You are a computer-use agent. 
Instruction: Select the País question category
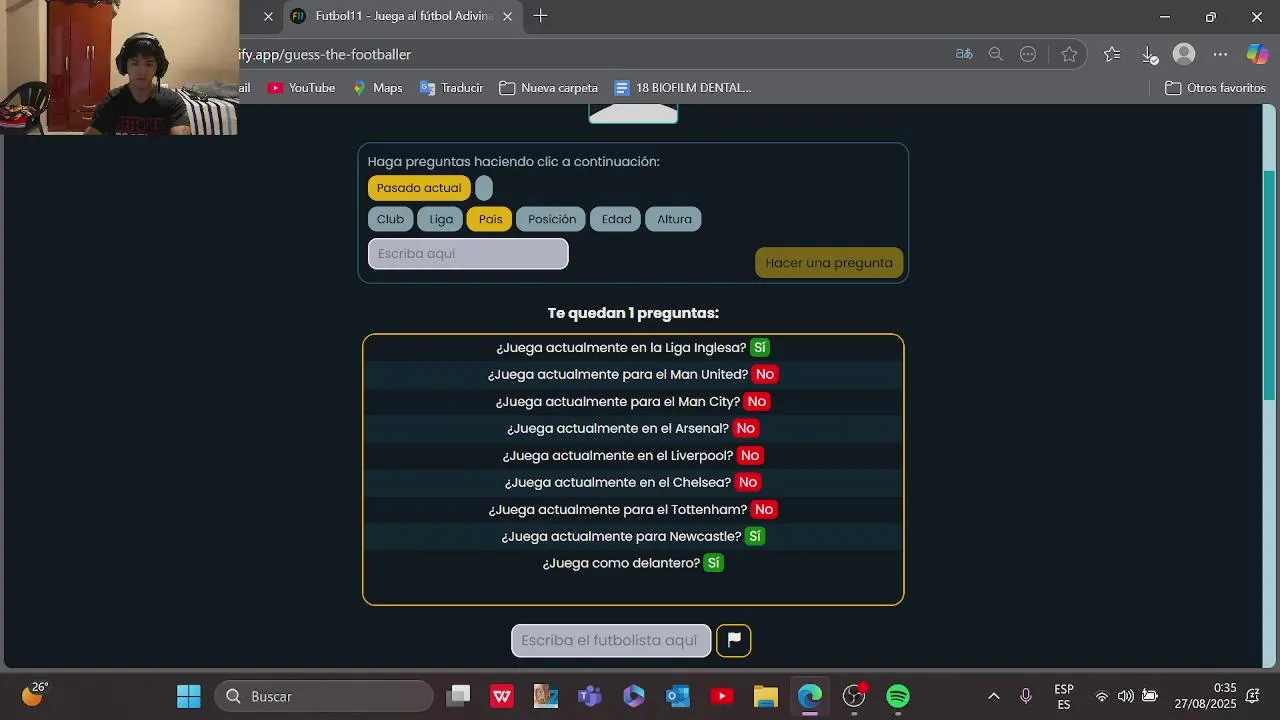490,219
